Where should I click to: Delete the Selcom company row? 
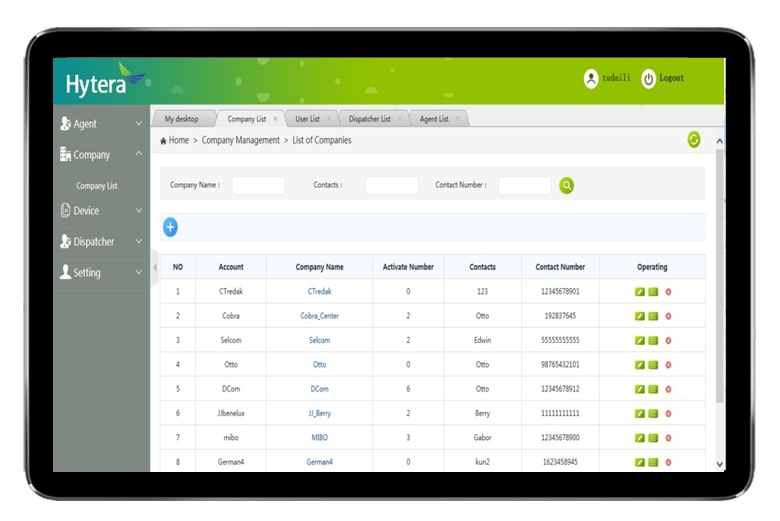coord(668,340)
